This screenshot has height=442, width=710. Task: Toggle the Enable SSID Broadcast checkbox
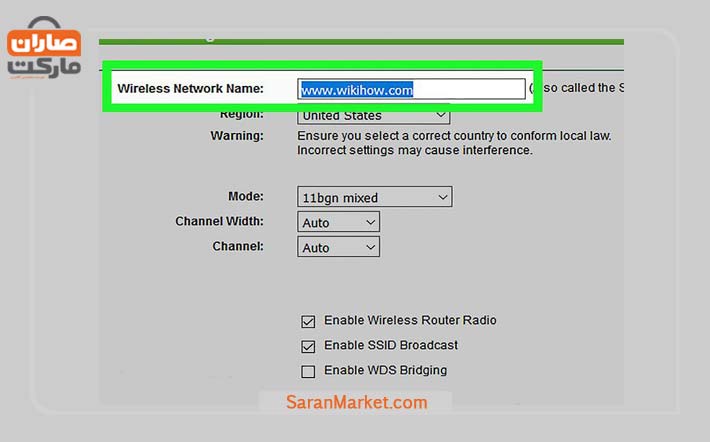pyautogui.click(x=308, y=346)
